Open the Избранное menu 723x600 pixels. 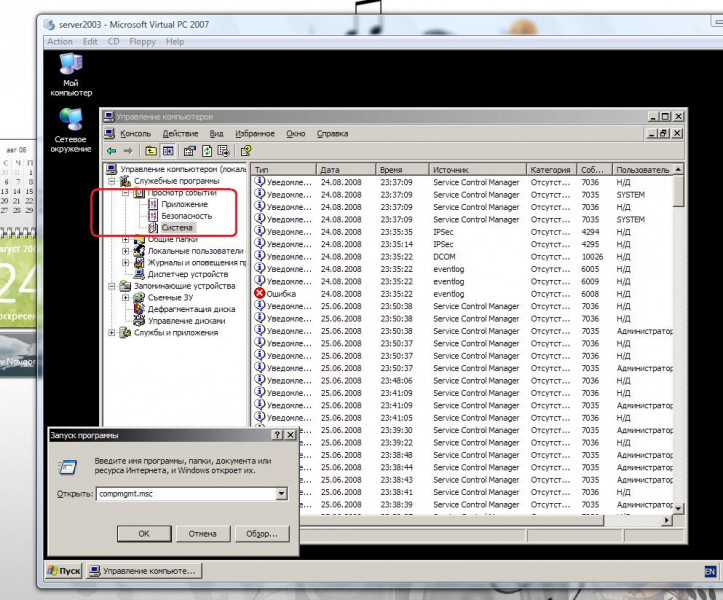coord(255,134)
